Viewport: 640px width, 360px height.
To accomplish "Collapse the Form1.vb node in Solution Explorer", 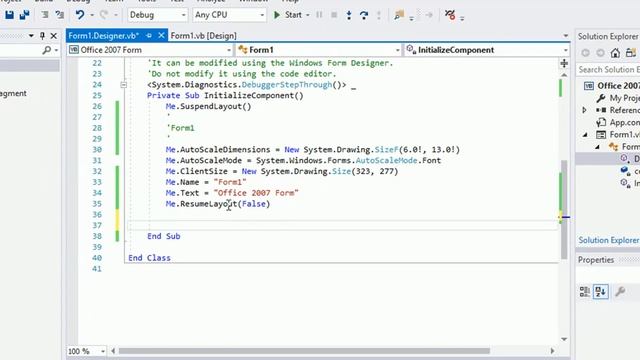I will (586, 135).
